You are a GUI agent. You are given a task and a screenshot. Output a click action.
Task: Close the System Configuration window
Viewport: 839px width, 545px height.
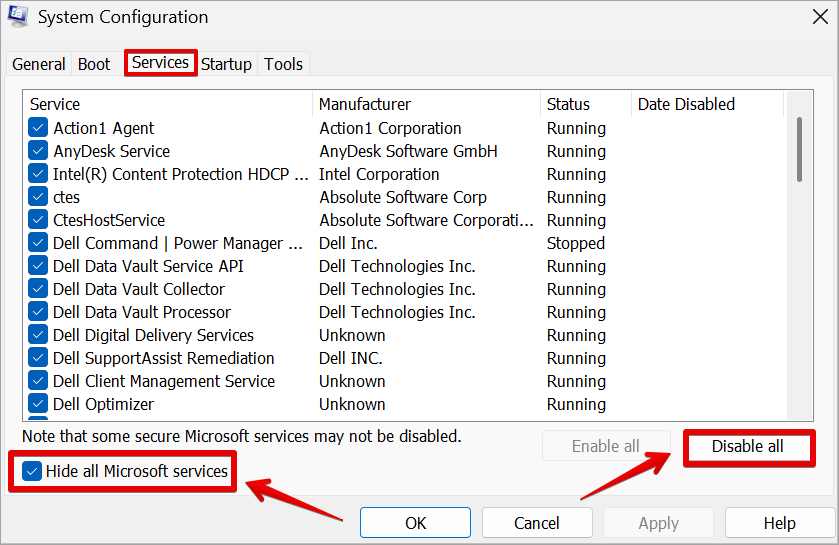819,17
